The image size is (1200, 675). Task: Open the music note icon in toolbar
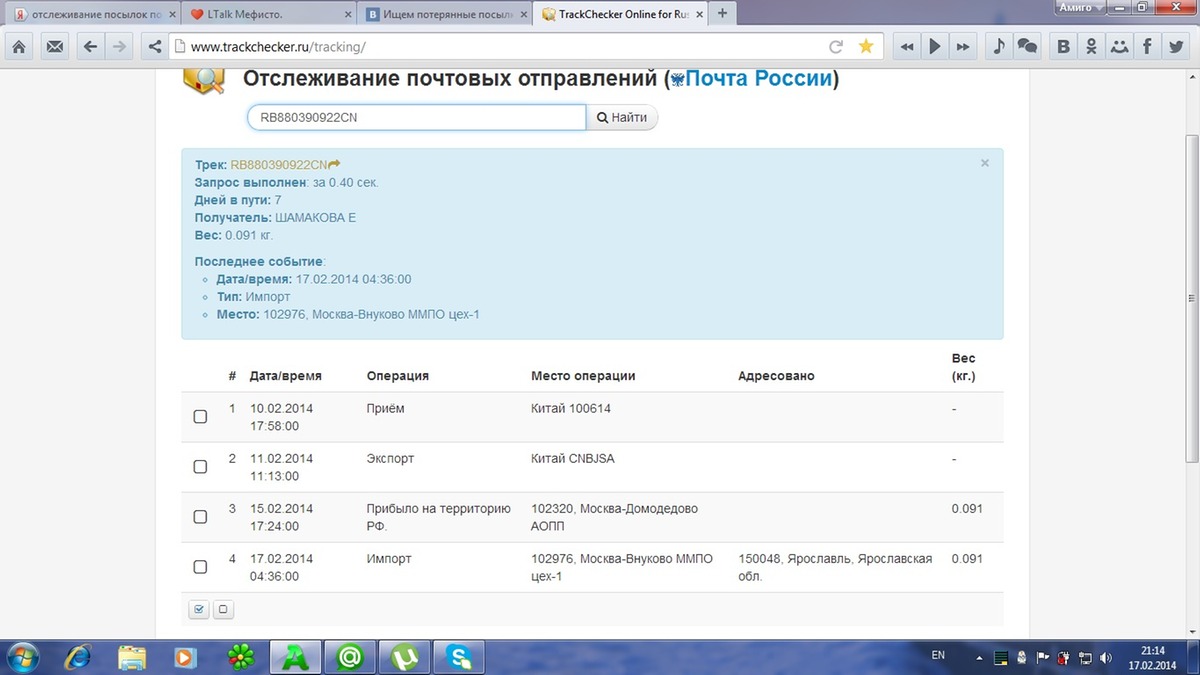click(998, 46)
